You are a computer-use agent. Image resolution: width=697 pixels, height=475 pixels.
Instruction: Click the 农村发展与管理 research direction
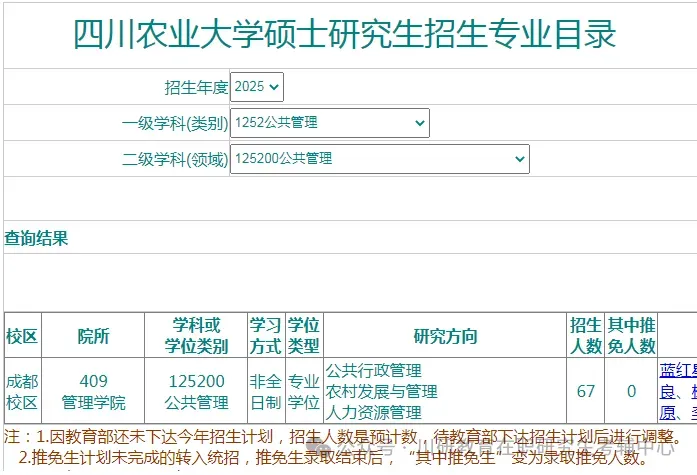pos(381,391)
